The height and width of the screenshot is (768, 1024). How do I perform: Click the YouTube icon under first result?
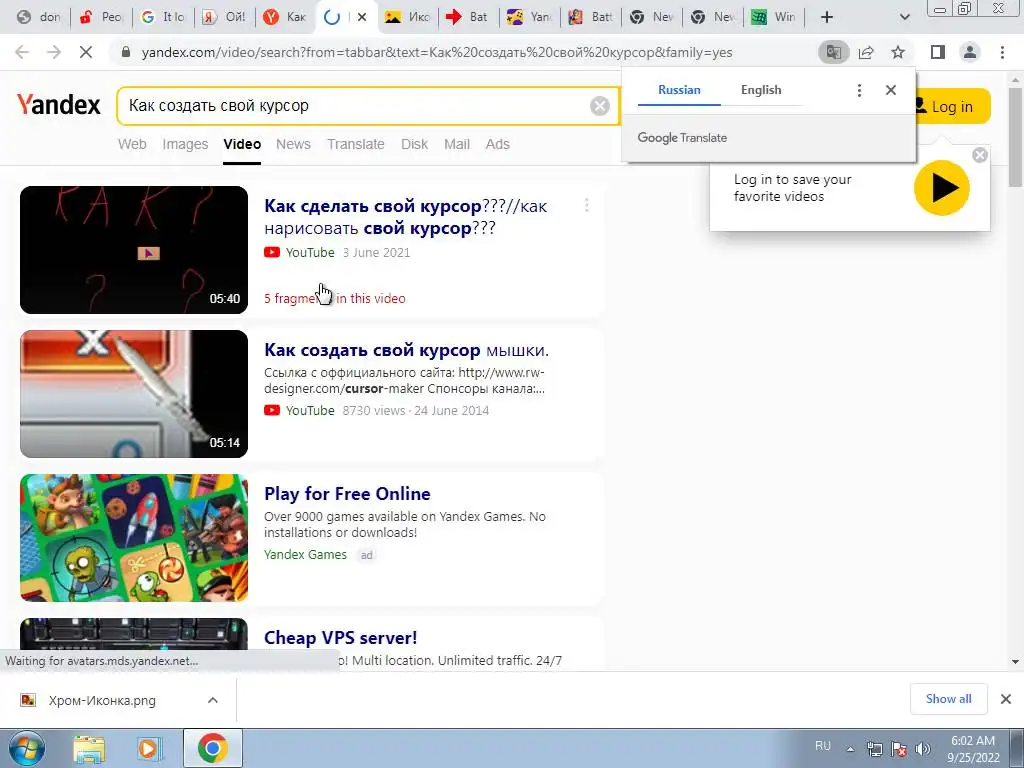coord(272,253)
